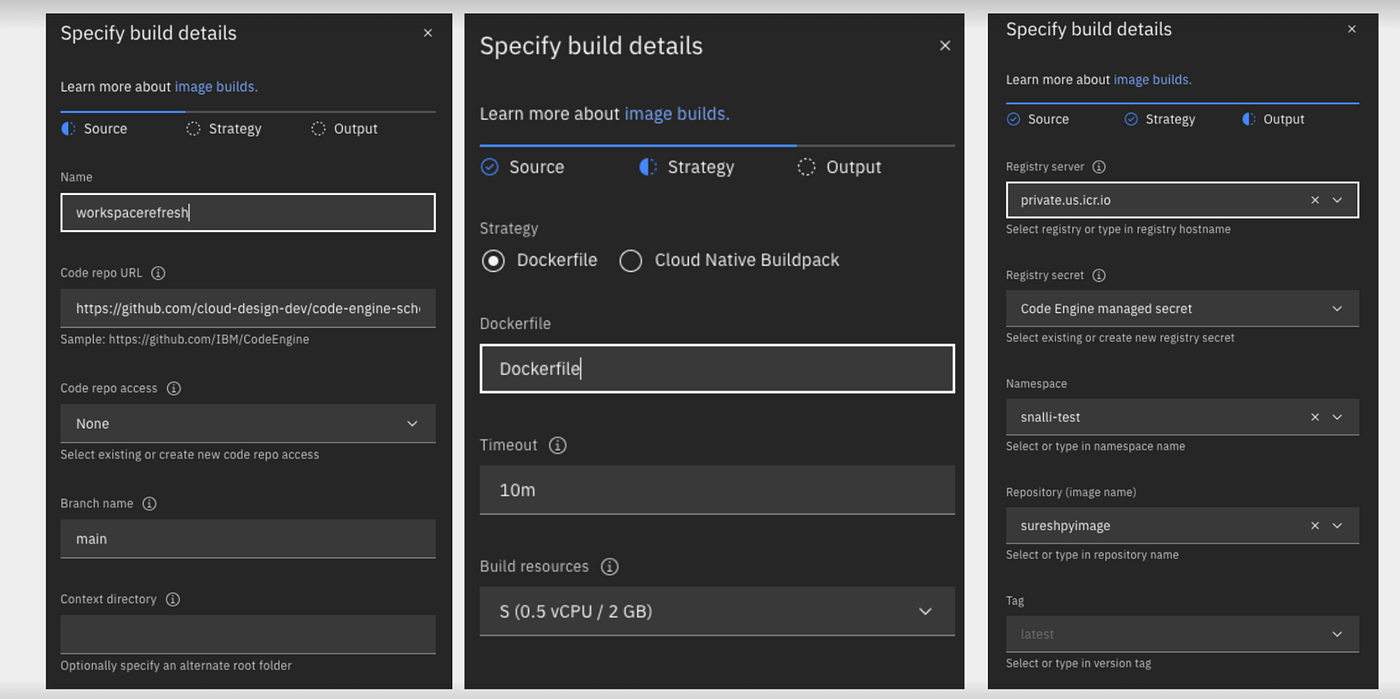Open image builds link in middle panel
The image size is (1400, 699).
click(x=677, y=114)
